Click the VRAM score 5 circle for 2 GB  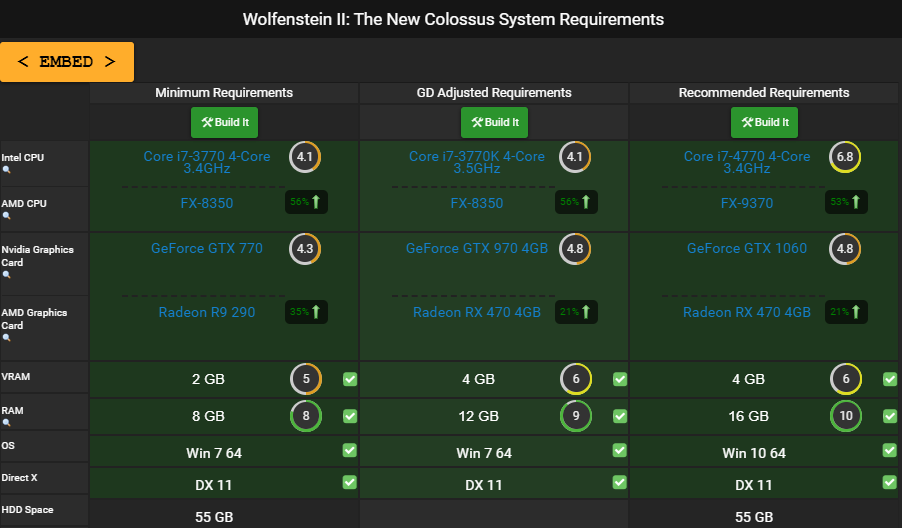[306, 378]
